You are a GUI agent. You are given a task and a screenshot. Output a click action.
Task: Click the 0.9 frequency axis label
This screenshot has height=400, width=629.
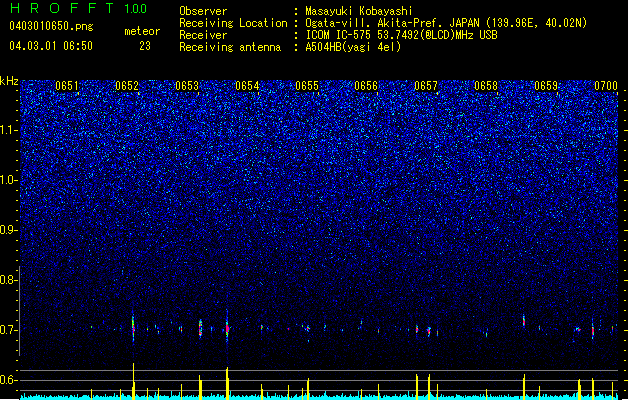coord(8,230)
